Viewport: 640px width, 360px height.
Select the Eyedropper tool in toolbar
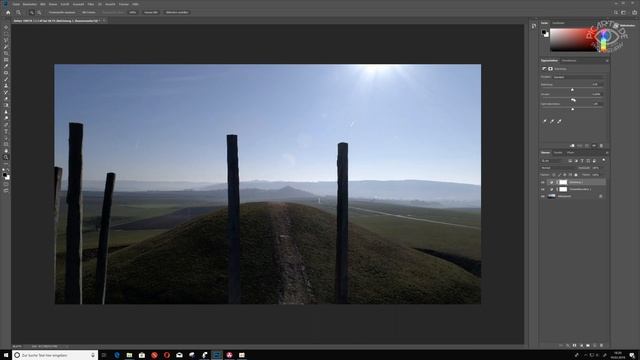coord(6,67)
